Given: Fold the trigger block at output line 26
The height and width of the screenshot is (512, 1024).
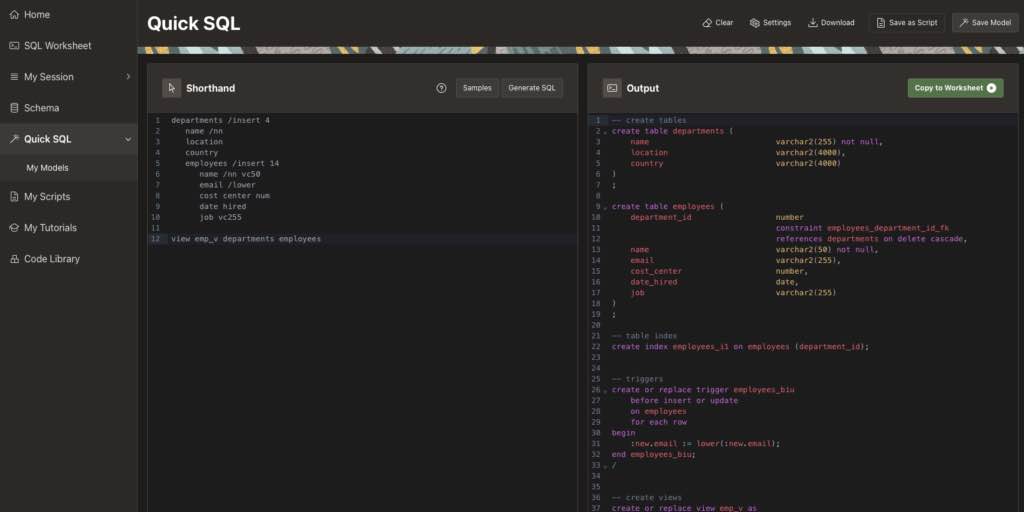Looking at the screenshot, I should [605, 391].
